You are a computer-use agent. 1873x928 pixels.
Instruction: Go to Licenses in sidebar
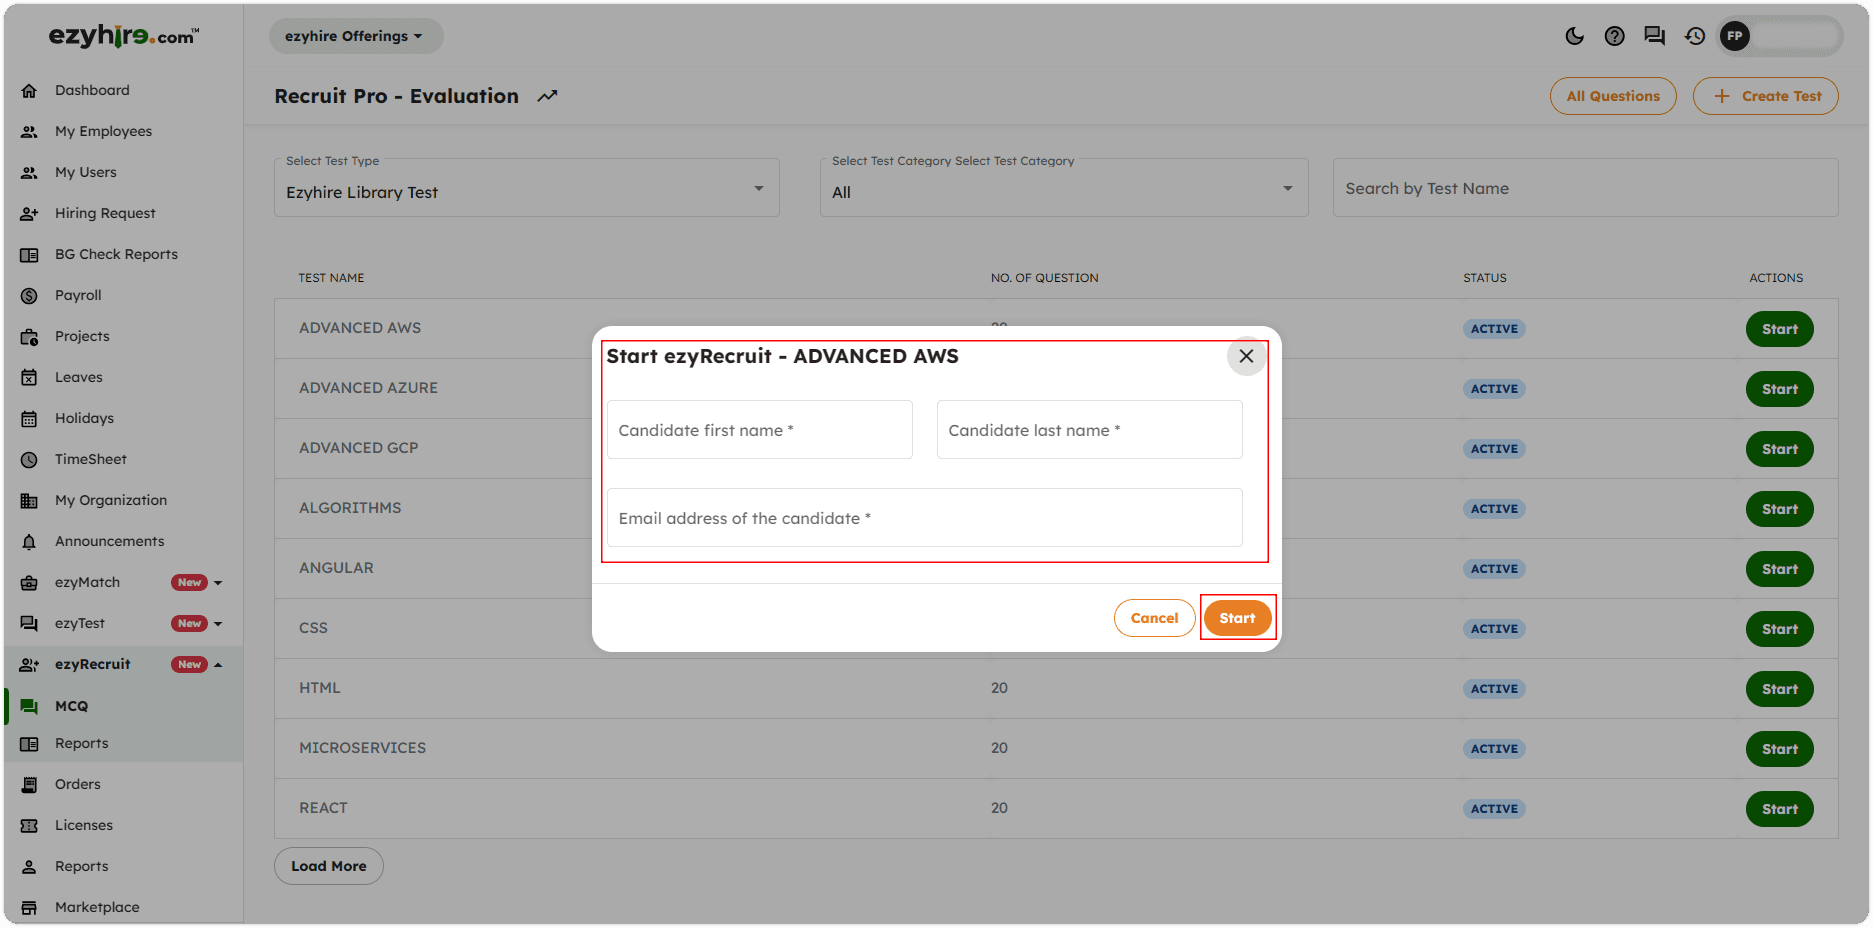click(123, 825)
